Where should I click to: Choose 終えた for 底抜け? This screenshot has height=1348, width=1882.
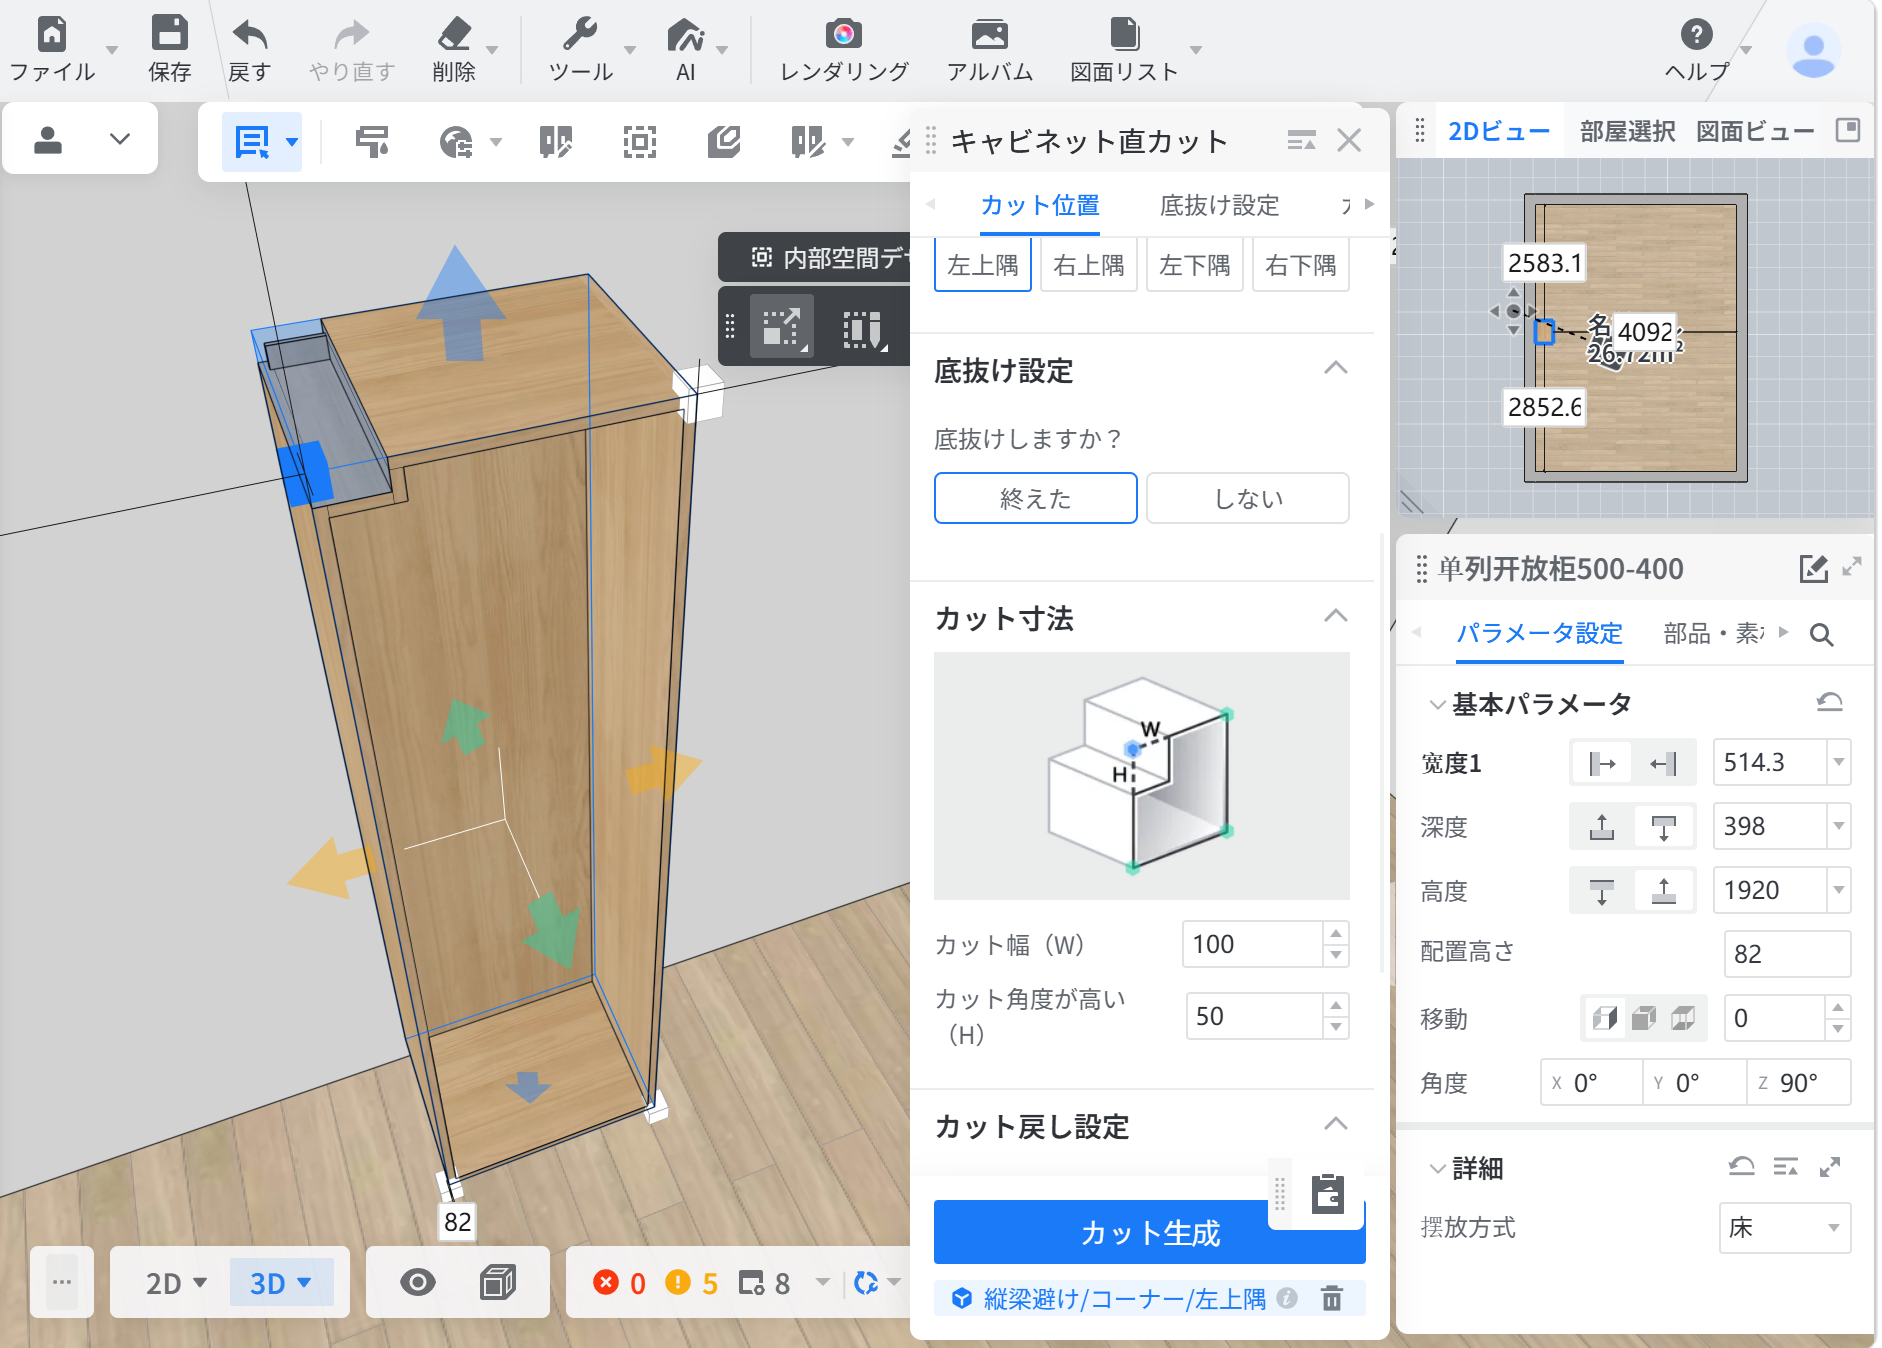tap(1036, 498)
